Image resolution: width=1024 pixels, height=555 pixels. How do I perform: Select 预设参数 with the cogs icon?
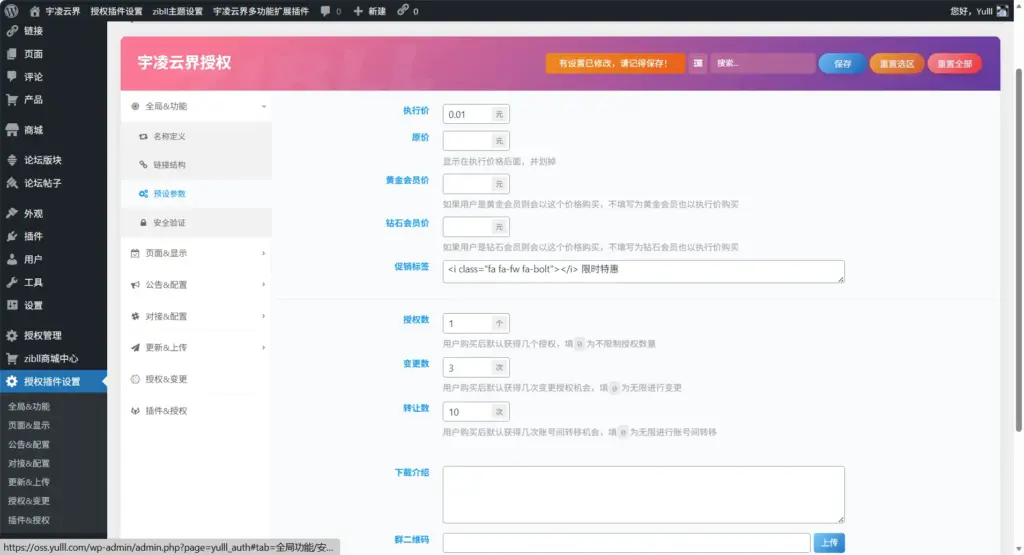(196, 194)
